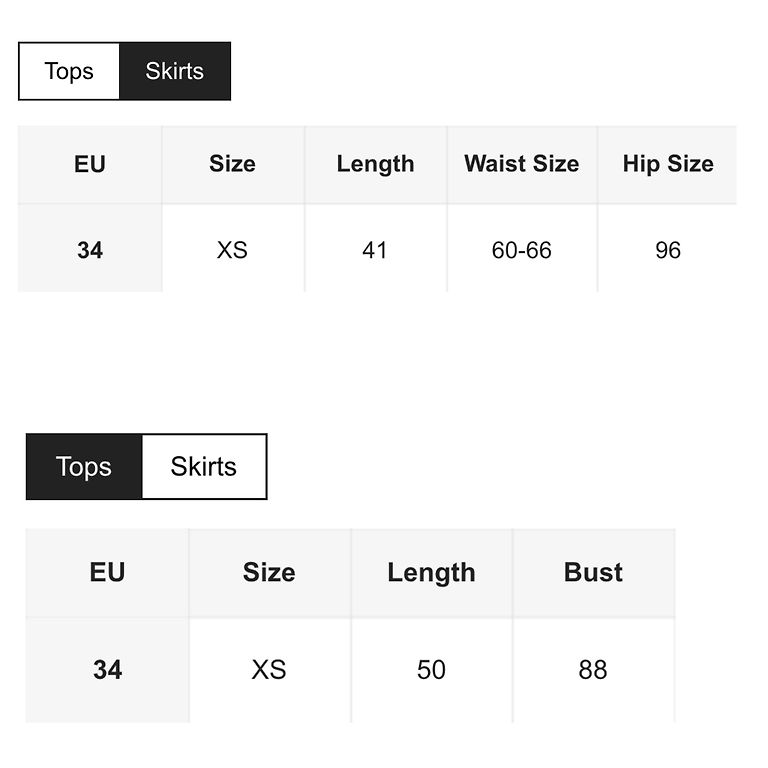Select the Length header beside Waist Size
Viewport: 768px width, 768px height.
point(375,165)
